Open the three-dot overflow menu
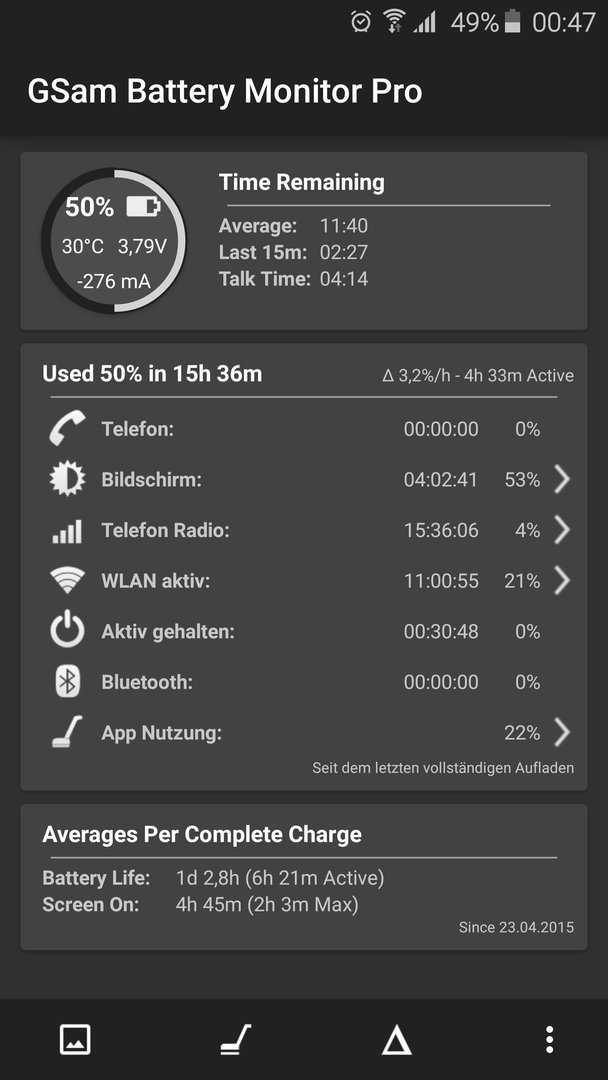The image size is (608, 1080). coord(549,1039)
